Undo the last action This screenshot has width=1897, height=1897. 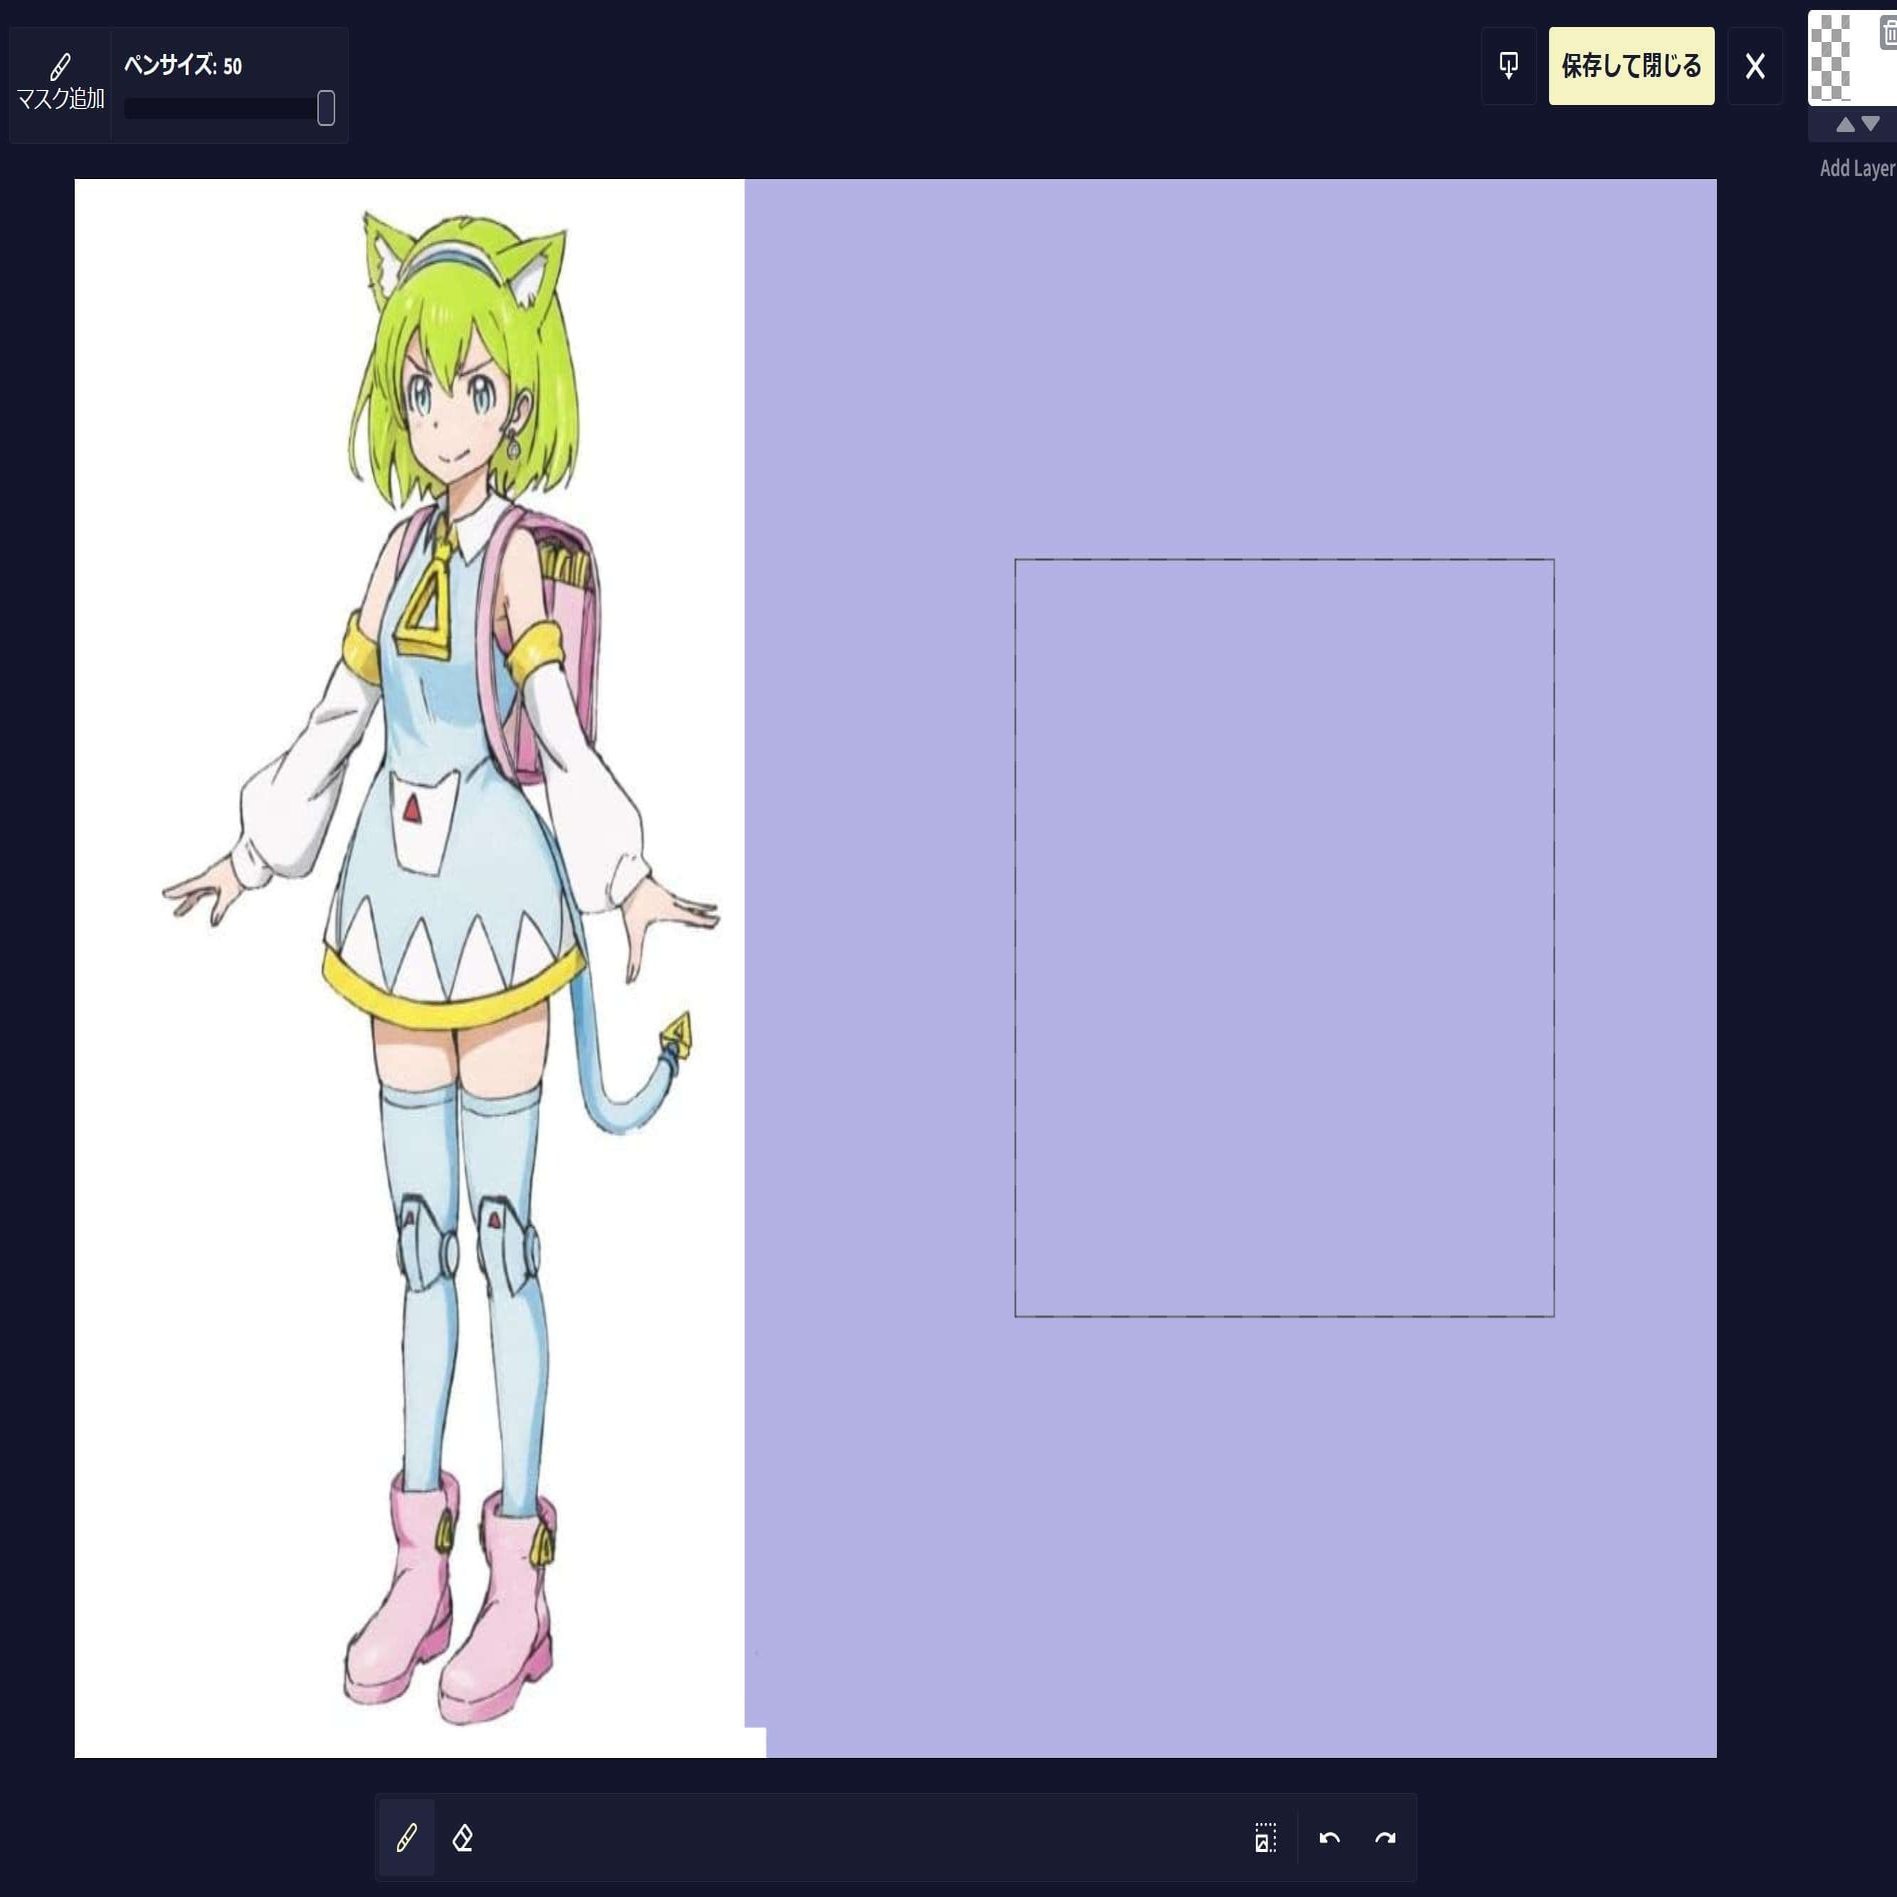[x=1329, y=1838]
